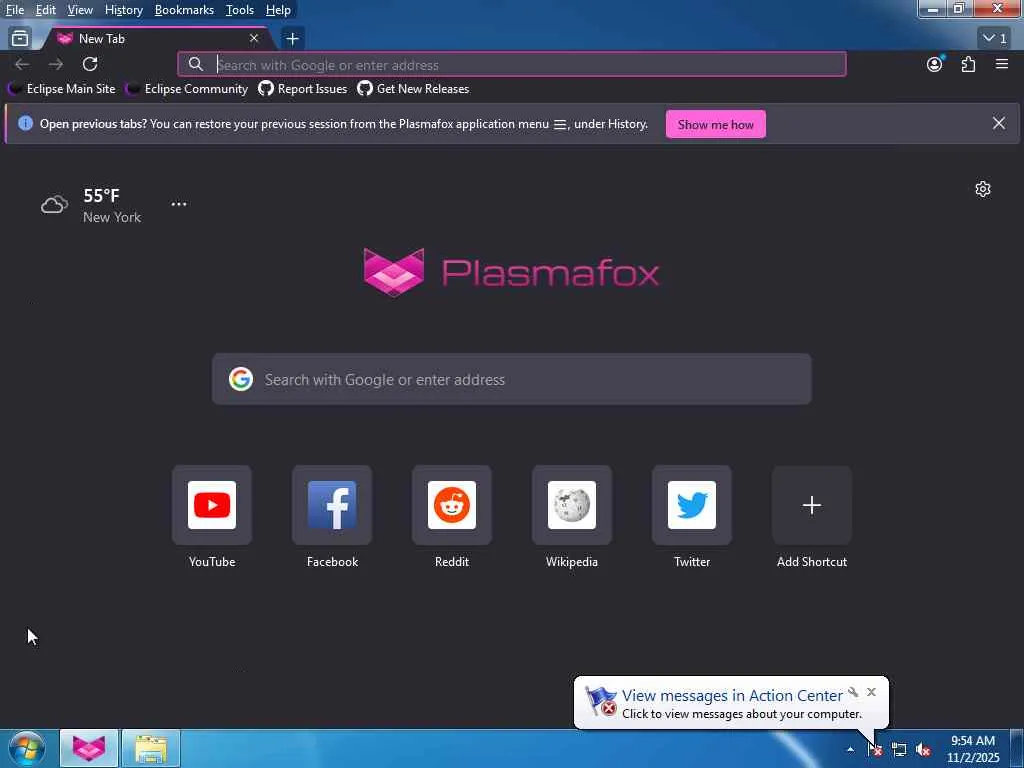Open the Wikipedia shortcut tile
Screen dimensions: 1024x768
tap(572, 516)
